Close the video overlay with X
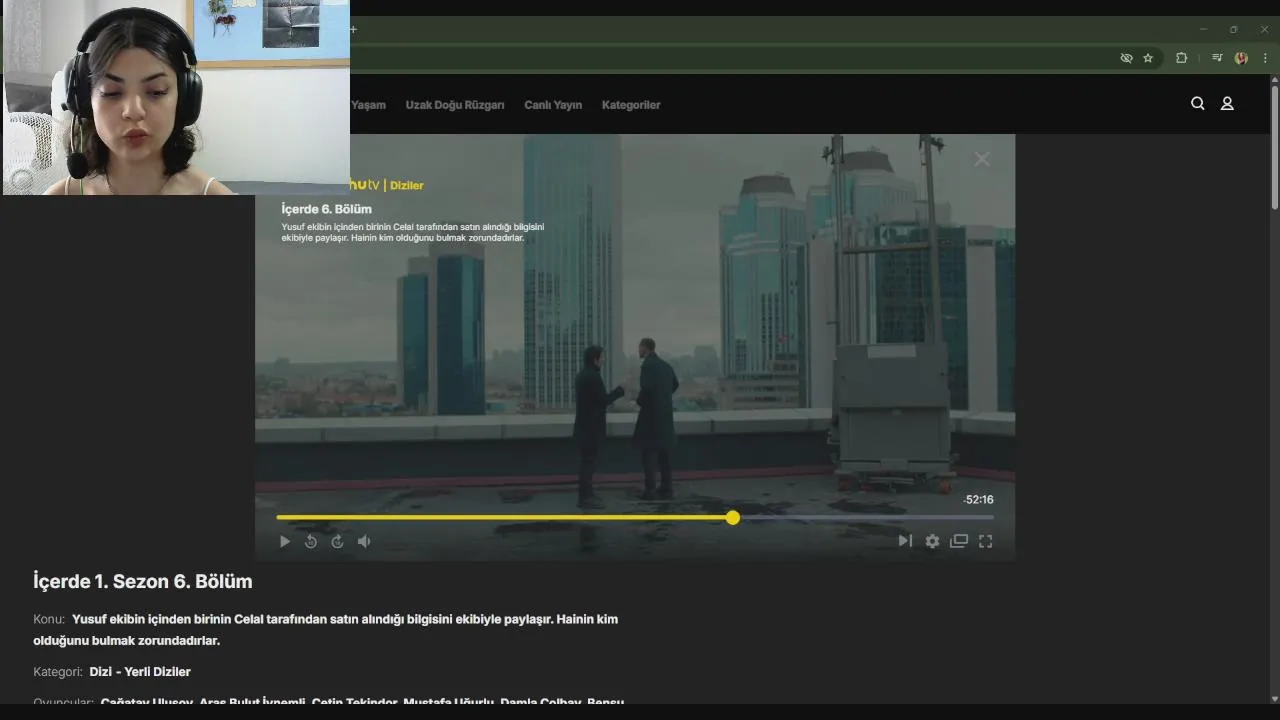This screenshot has height=720, width=1280. coord(982,159)
